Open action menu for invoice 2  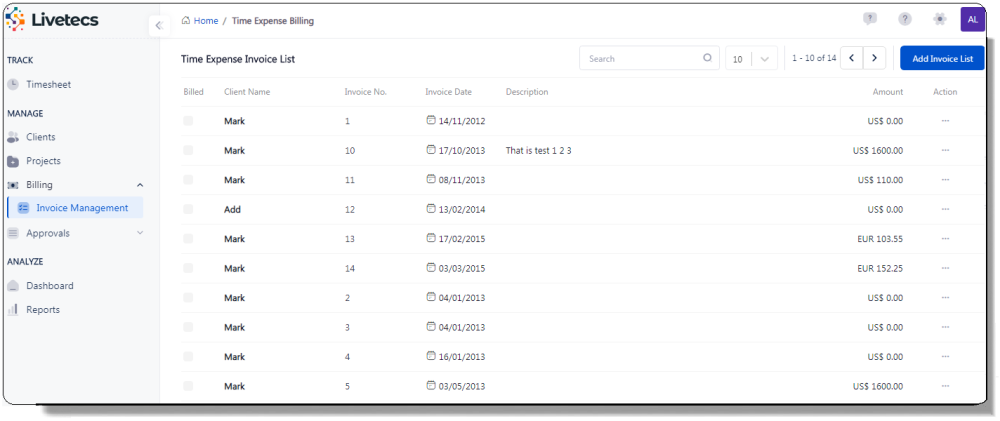coord(945,298)
